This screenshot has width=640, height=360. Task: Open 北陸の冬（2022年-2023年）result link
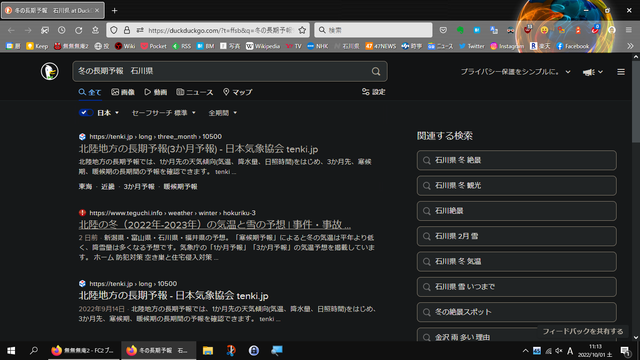tap(215, 224)
